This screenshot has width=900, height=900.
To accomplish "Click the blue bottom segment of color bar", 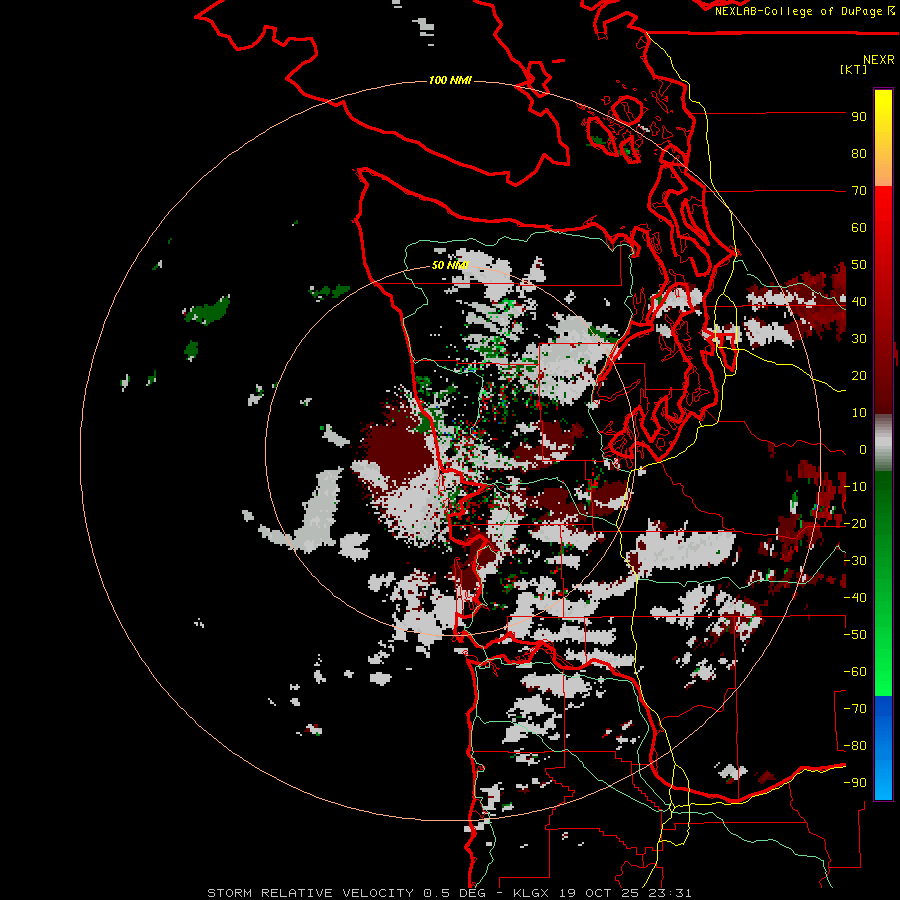I will click(883, 748).
